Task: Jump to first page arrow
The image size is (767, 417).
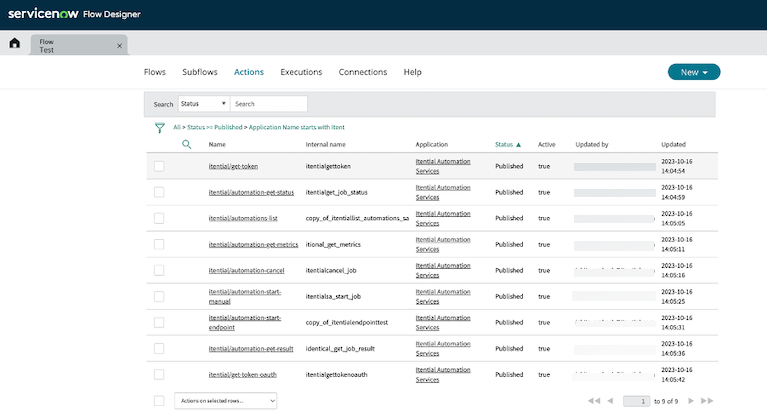Action: 594,401
